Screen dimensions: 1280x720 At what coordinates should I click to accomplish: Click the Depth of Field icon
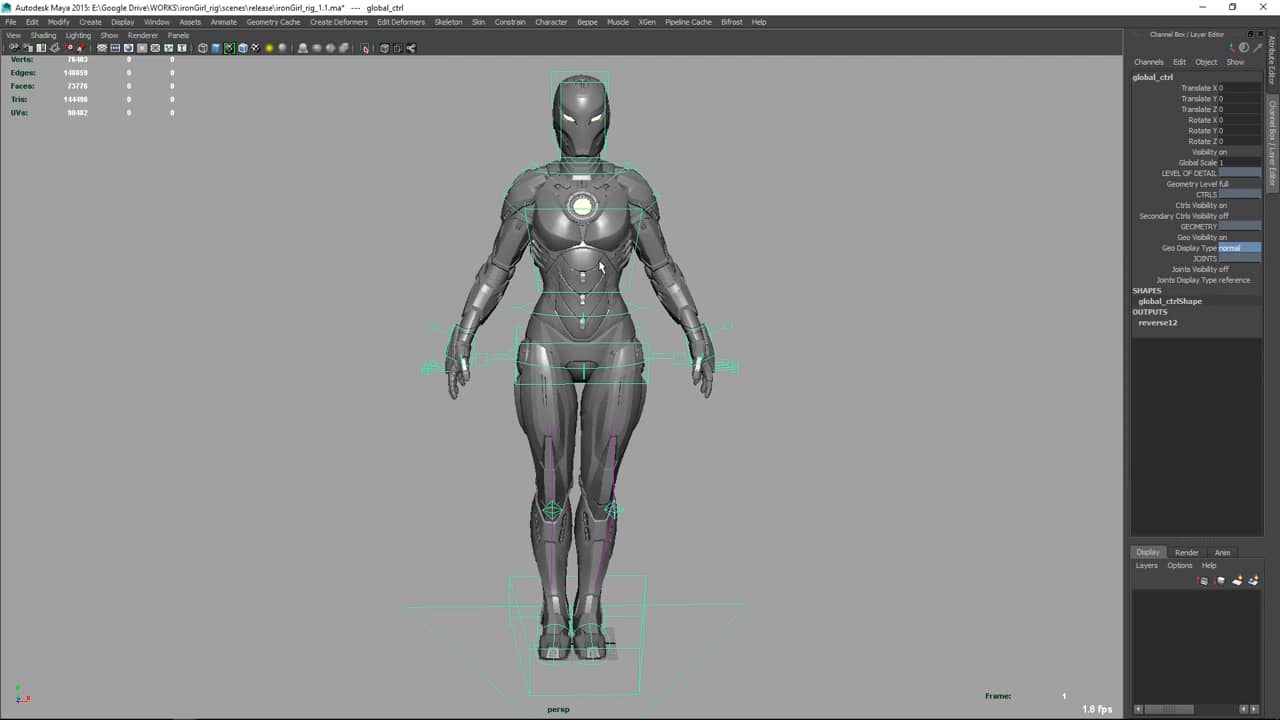(343, 48)
